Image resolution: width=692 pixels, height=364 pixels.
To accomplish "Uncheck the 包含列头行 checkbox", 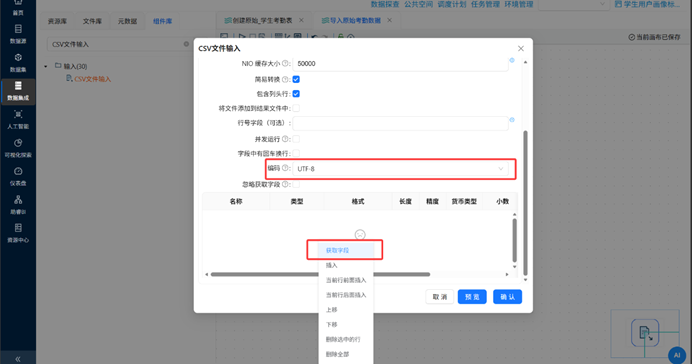I will [x=296, y=94].
